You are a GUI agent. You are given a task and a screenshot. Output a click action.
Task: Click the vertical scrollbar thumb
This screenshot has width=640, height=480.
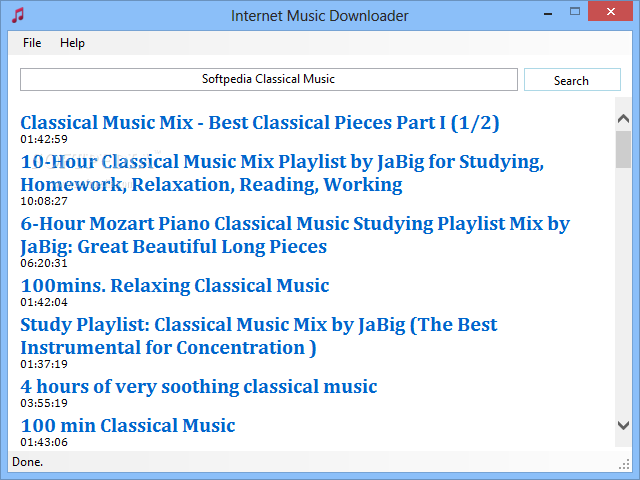click(623, 149)
